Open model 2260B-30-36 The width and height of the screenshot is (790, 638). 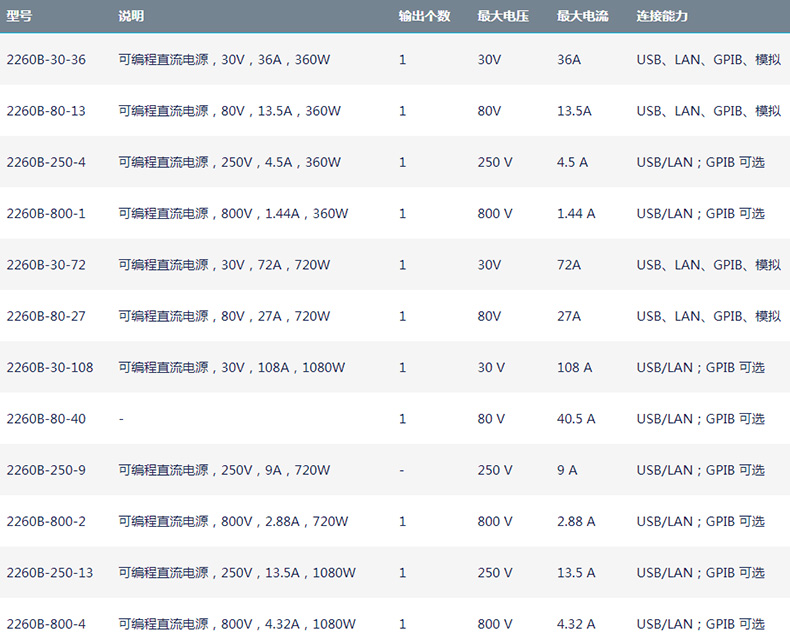(46, 59)
